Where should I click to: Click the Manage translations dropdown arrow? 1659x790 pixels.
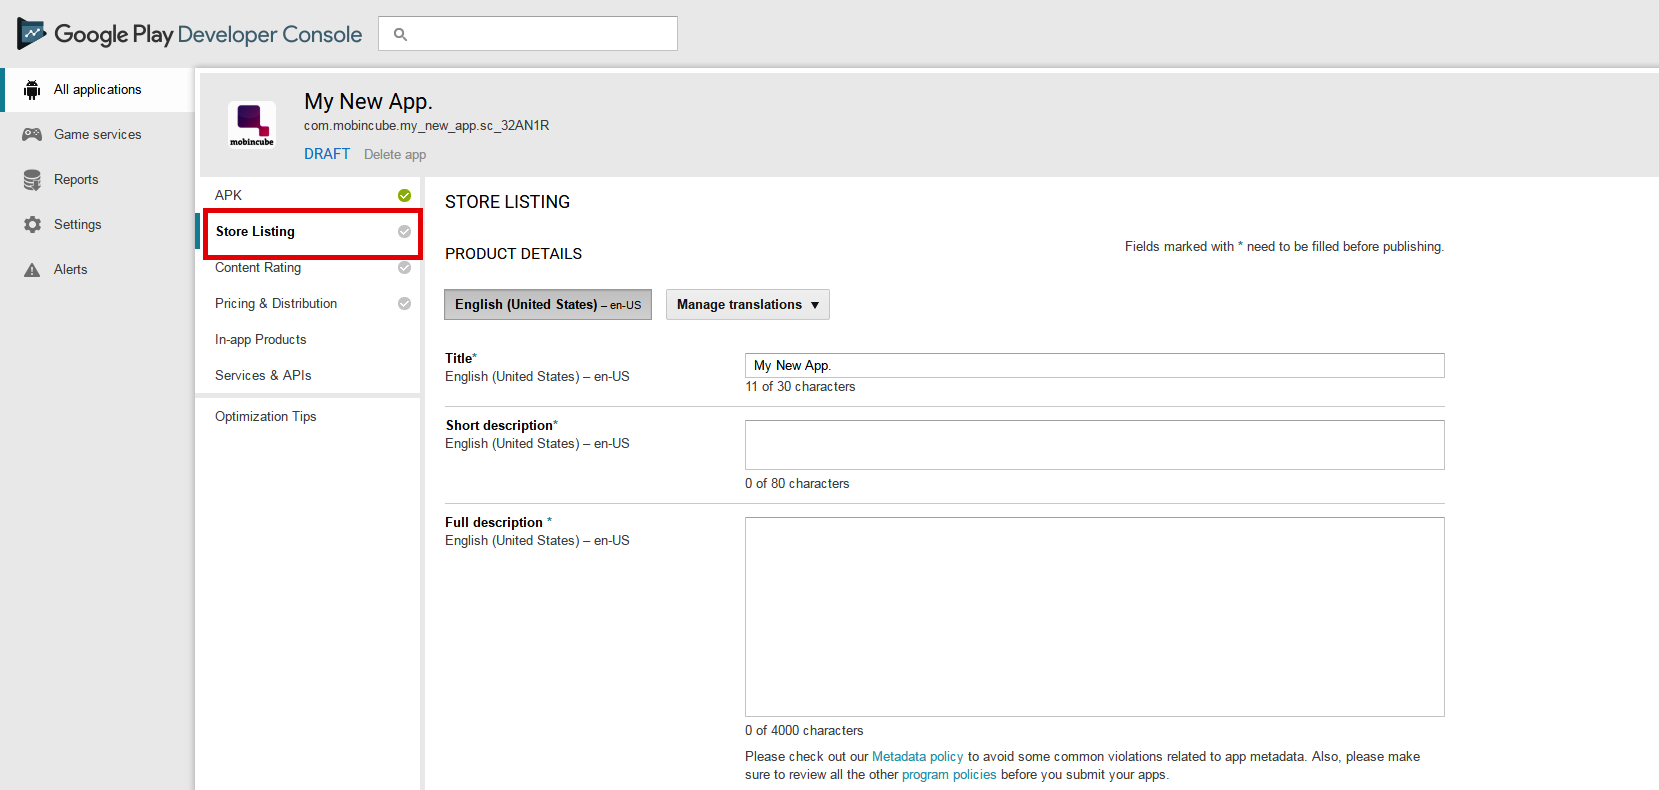[815, 305]
